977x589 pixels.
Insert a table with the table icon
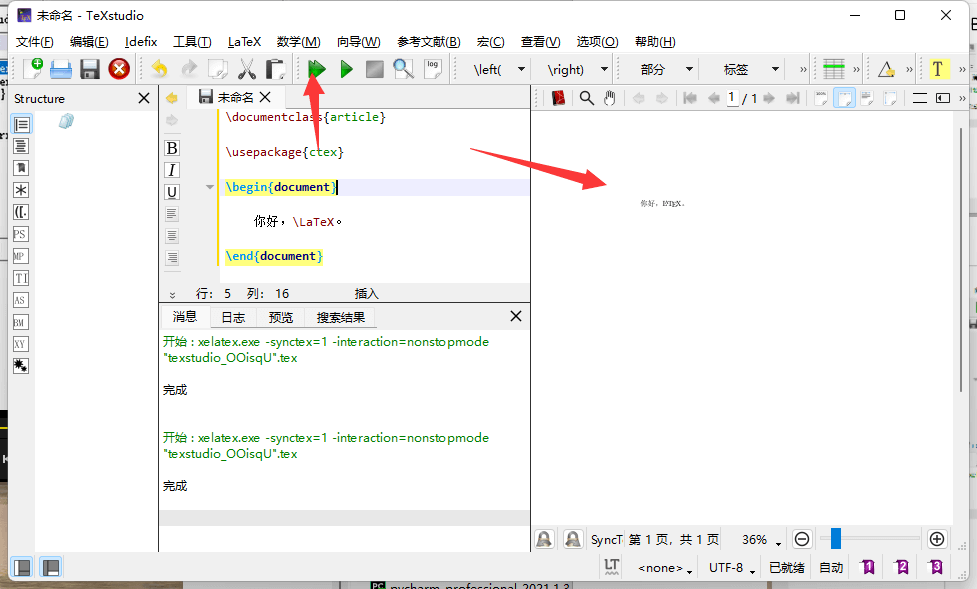tap(834, 69)
